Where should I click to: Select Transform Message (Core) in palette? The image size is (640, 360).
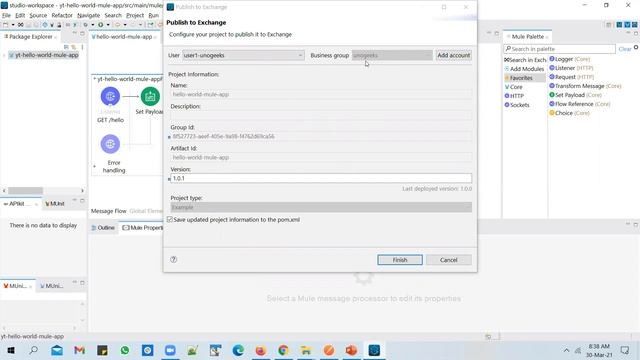585,86
